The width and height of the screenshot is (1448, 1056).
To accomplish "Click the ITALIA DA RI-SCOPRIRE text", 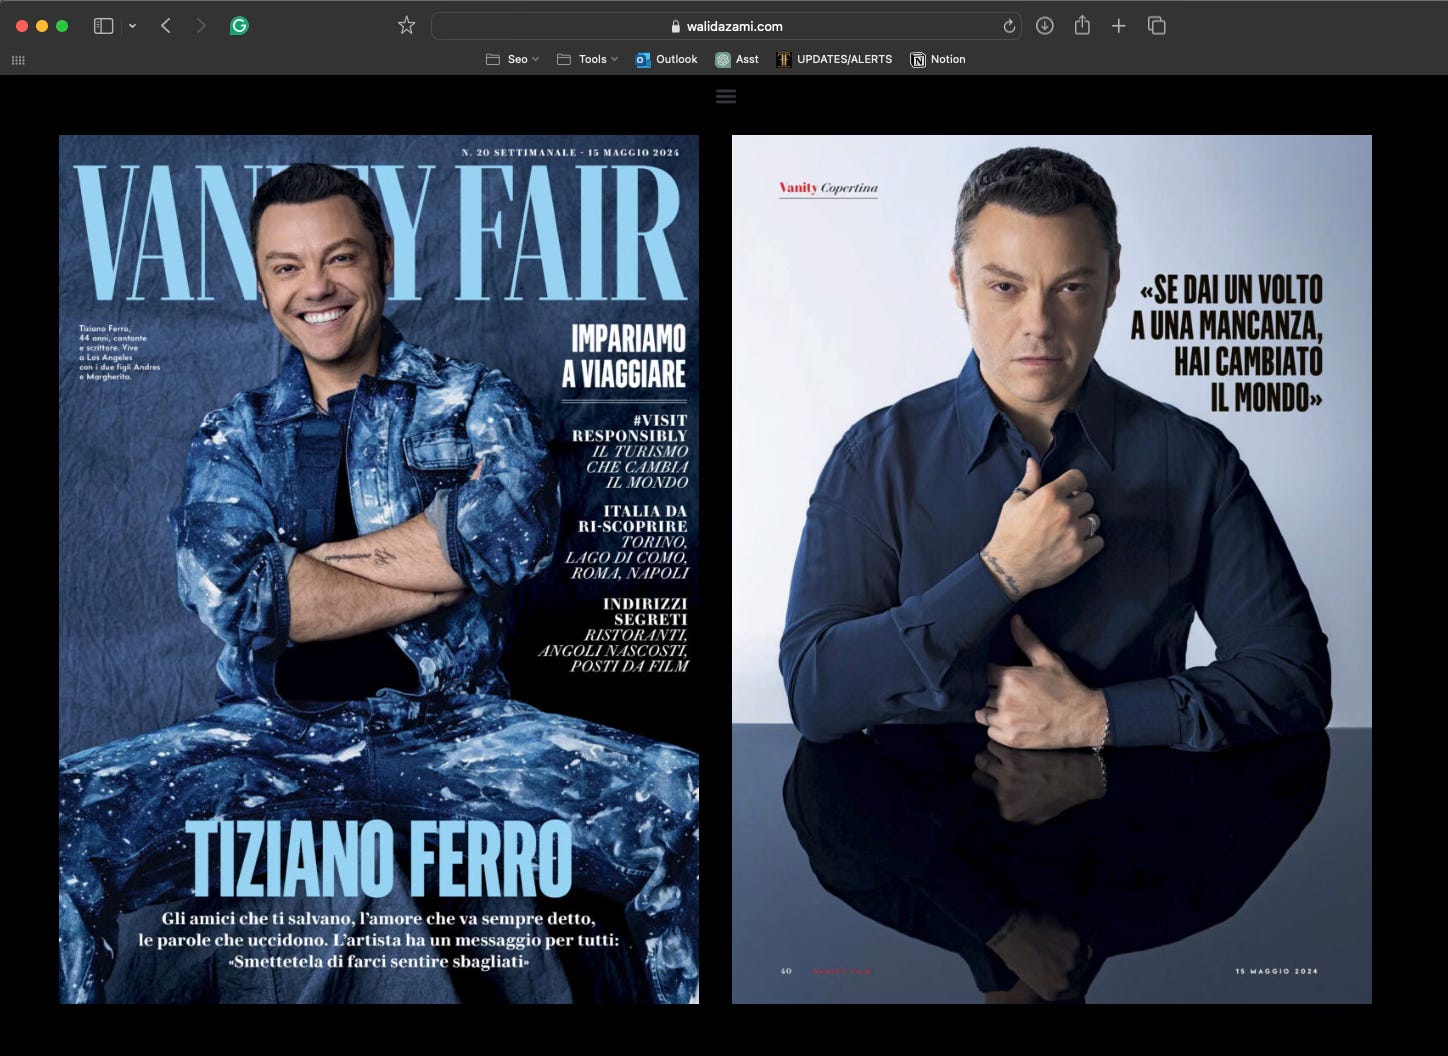I will click(x=633, y=518).
